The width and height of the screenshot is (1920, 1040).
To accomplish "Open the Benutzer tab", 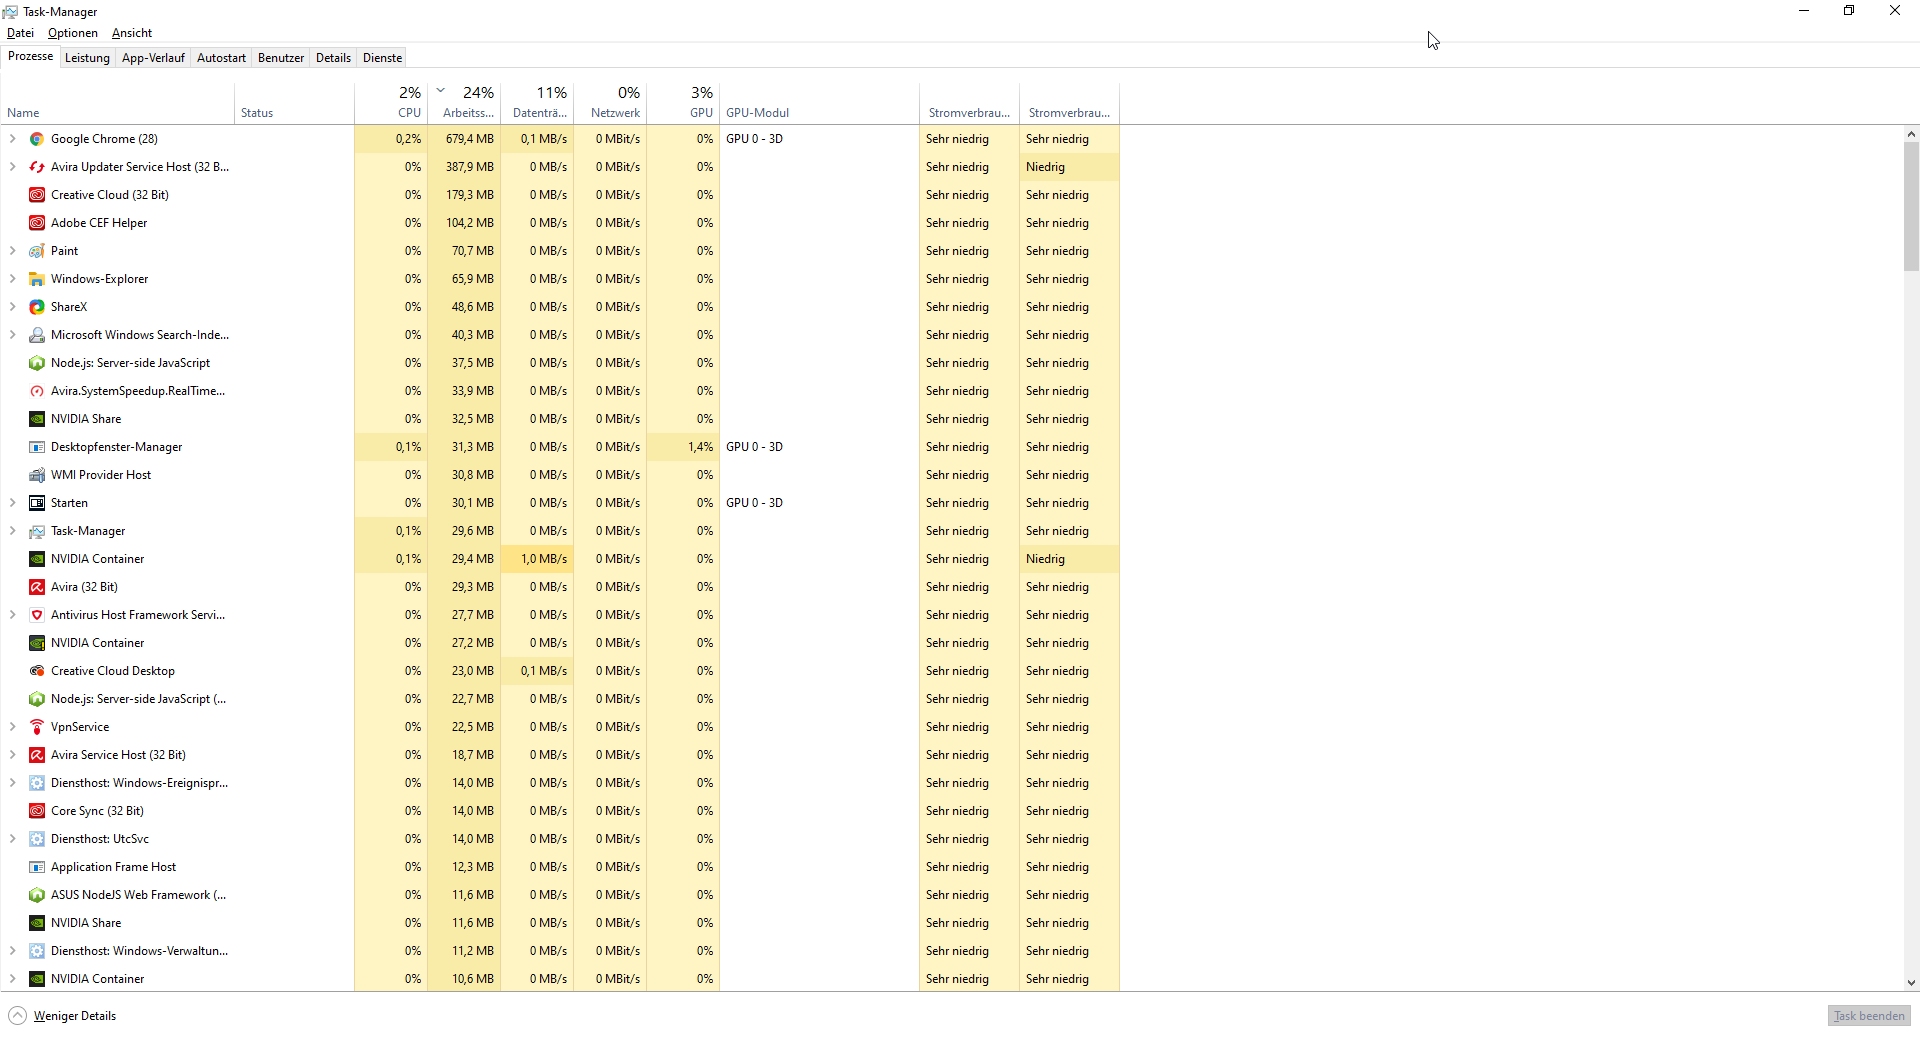I will click(x=281, y=58).
